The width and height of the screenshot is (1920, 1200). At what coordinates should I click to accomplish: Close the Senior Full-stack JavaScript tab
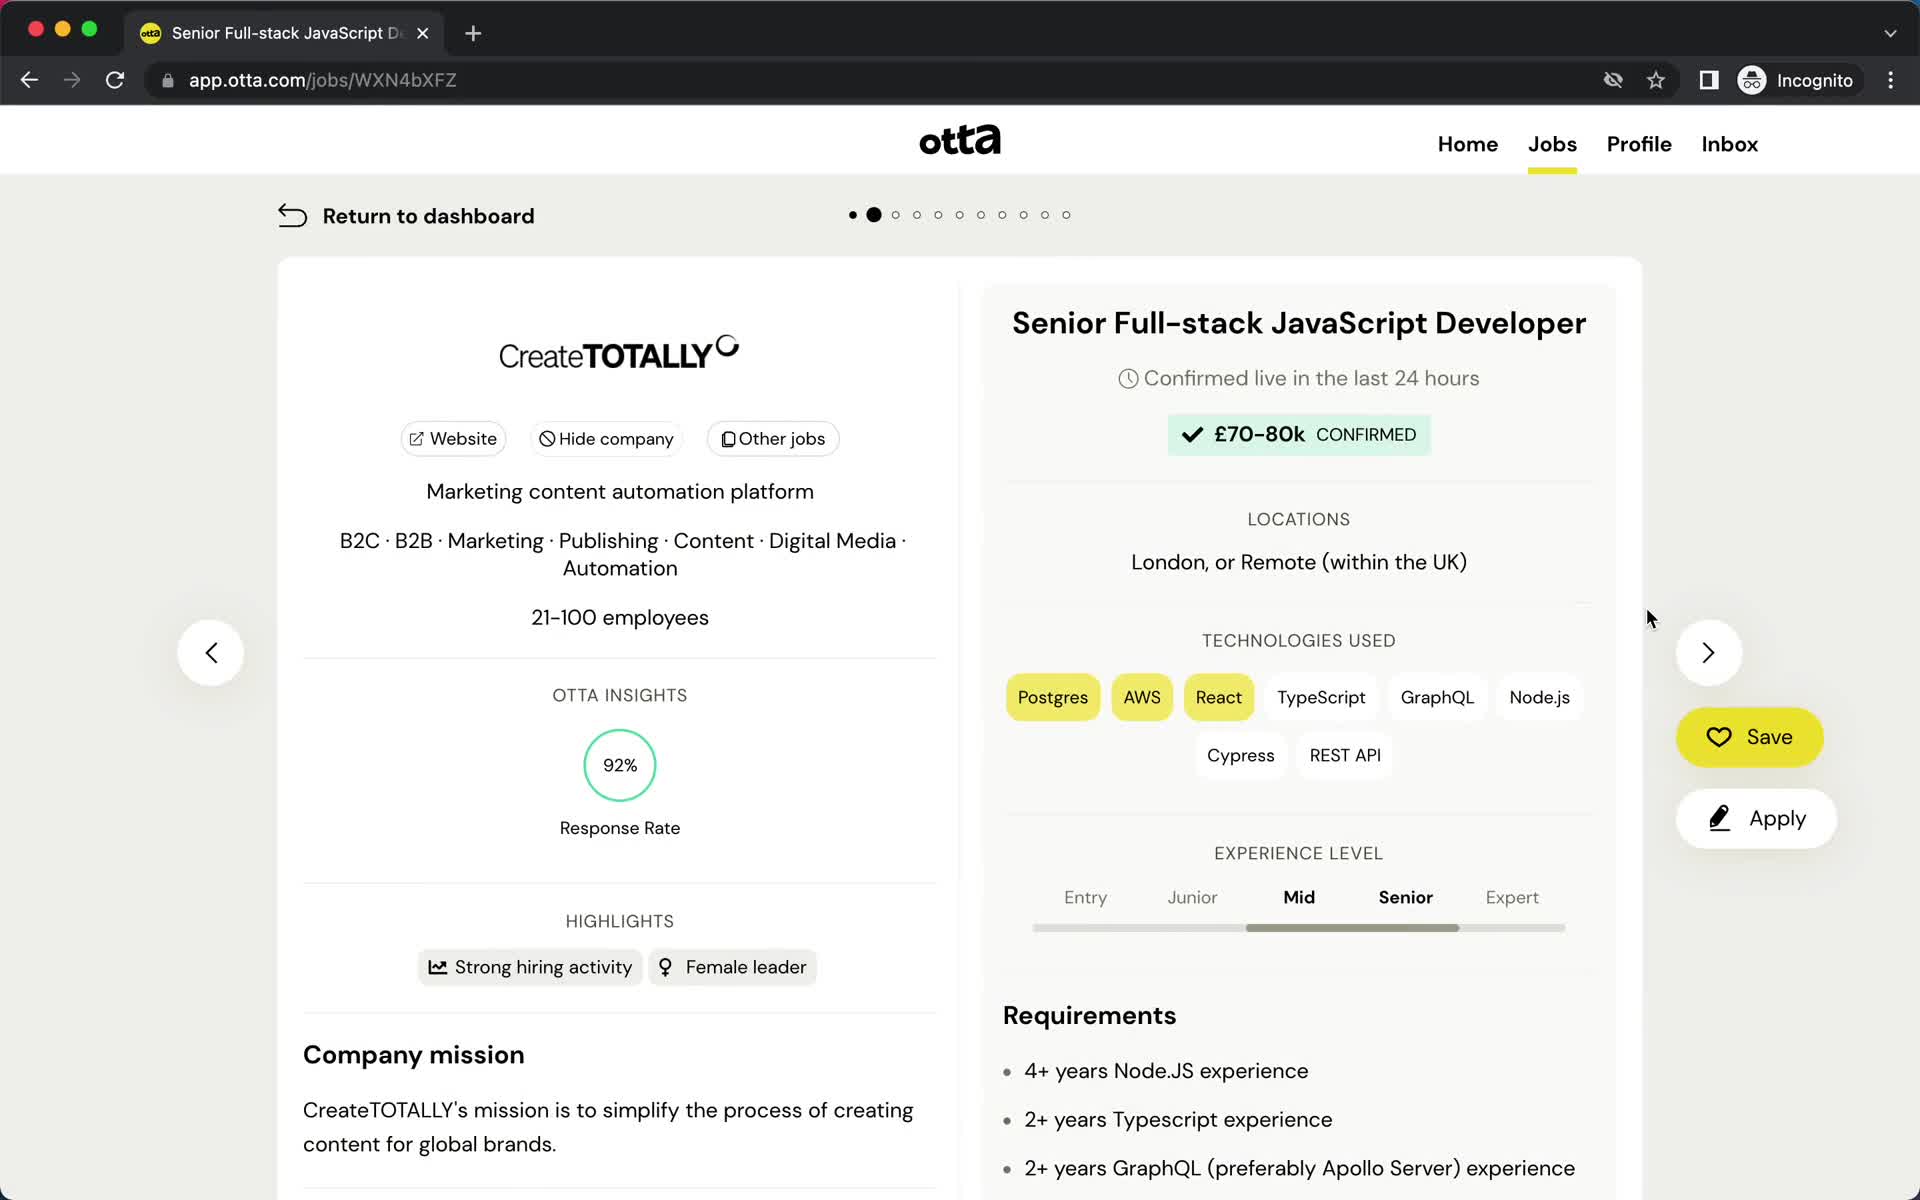[423, 33]
